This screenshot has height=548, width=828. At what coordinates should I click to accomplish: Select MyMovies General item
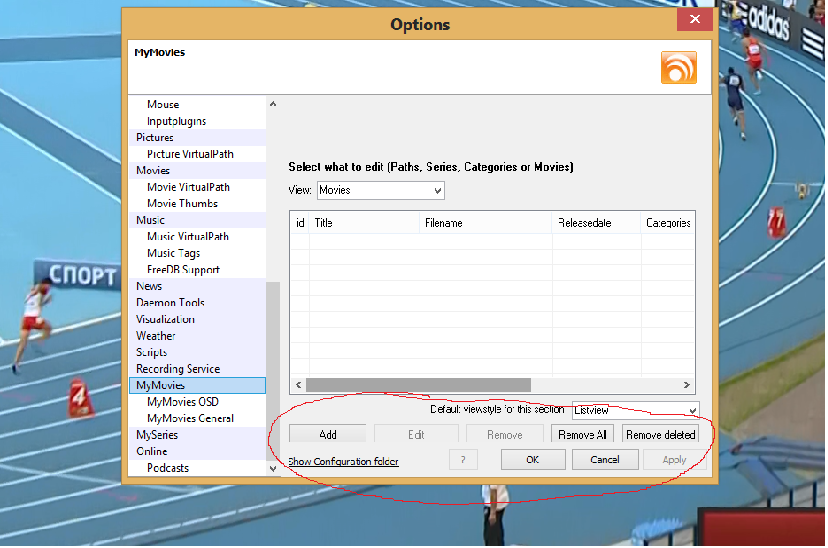click(190, 418)
